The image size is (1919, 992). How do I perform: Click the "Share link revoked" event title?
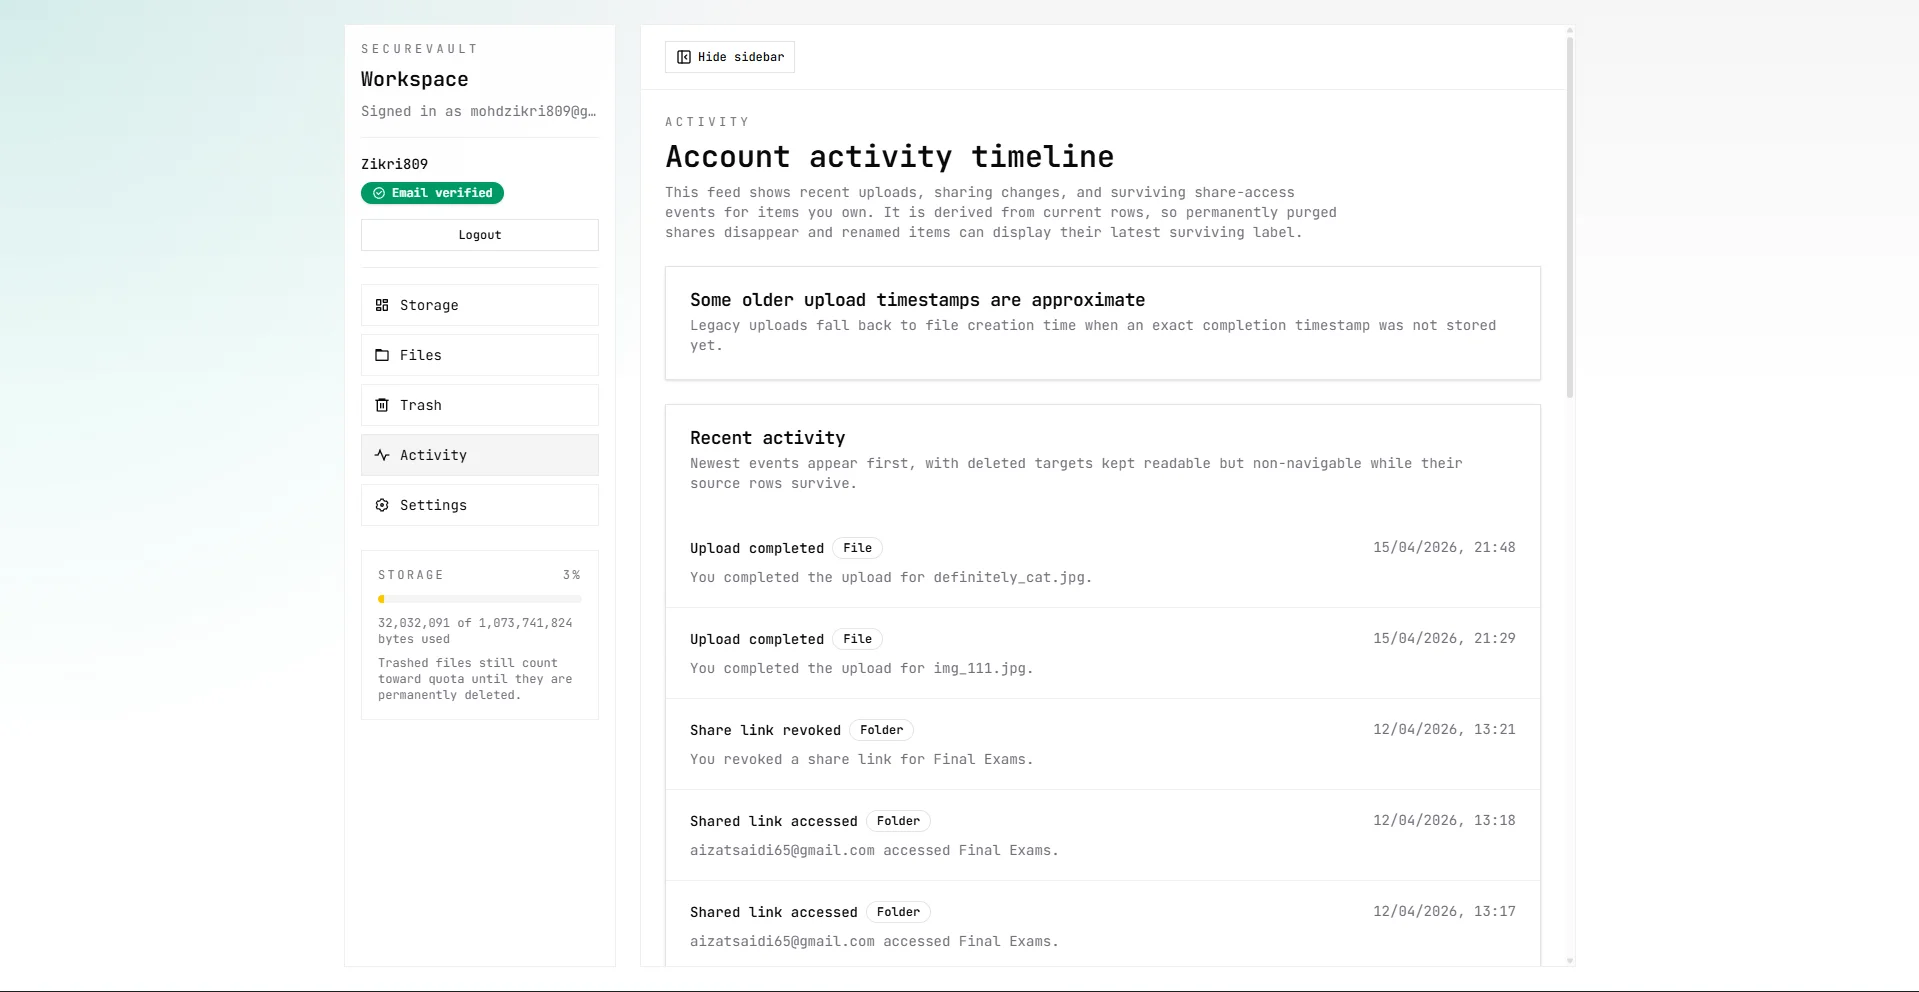point(765,730)
